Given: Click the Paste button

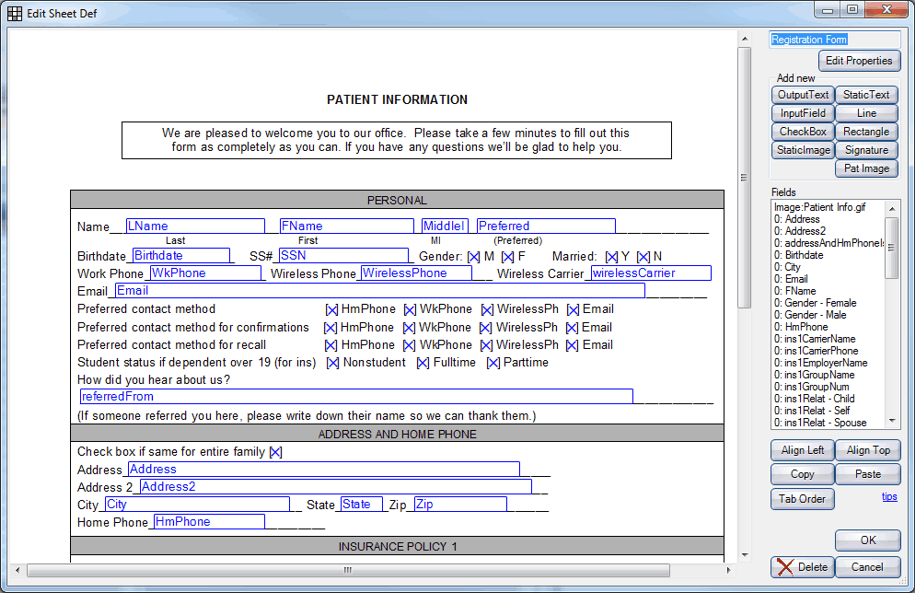Looking at the screenshot, I should tap(868, 475).
